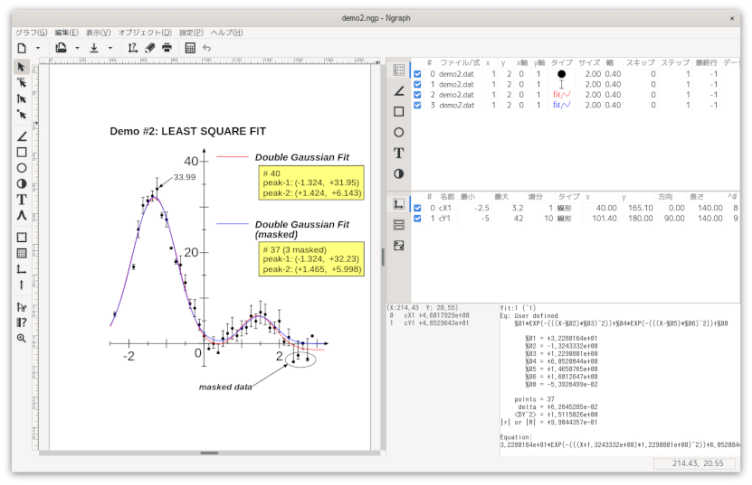Uncheck data file 0 demo2.dat checkbox
Image resolution: width=752 pixels, height=485 pixels.
coord(418,74)
